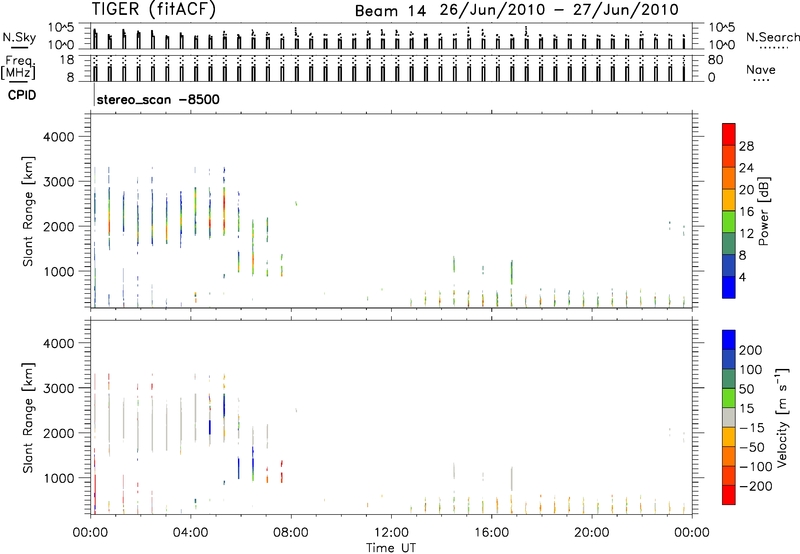This screenshot has width=800, height=554.
Task: Click the red top segment of power colorbar
Action: click(729, 134)
